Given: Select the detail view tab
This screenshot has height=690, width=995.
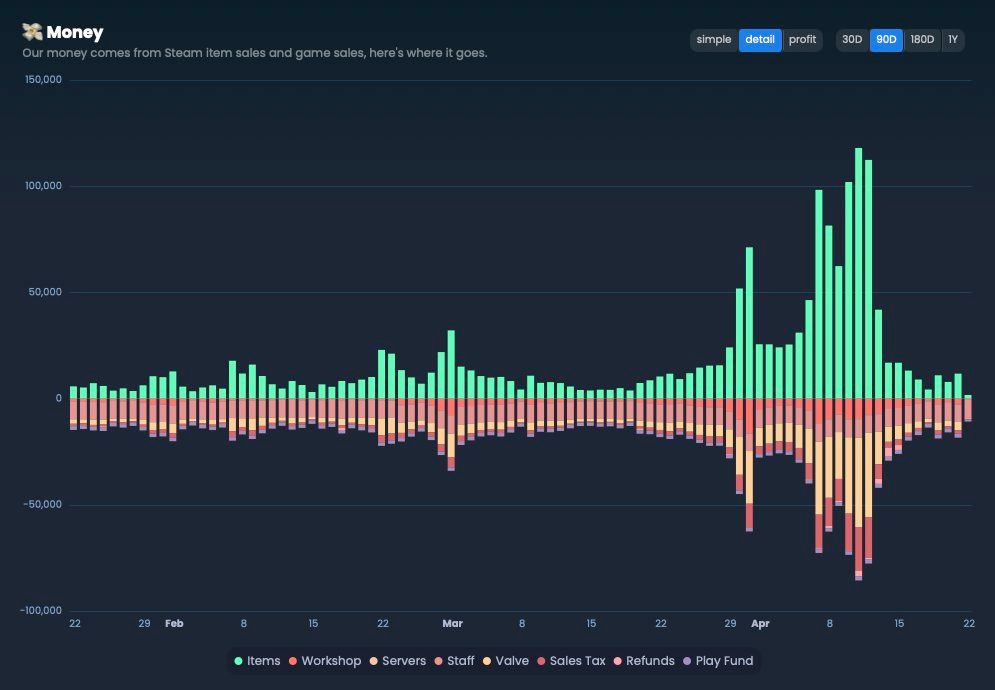Looking at the screenshot, I should pos(760,40).
